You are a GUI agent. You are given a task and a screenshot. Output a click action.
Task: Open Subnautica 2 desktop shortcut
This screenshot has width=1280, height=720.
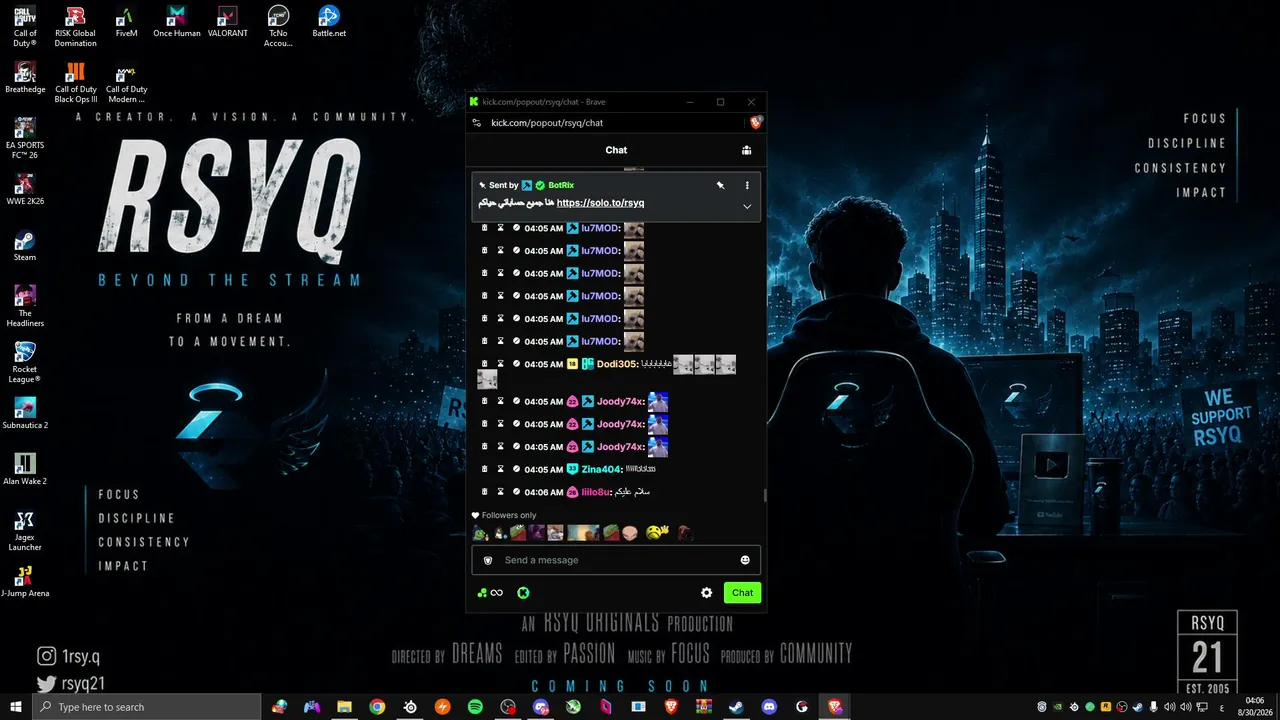(25, 414)
